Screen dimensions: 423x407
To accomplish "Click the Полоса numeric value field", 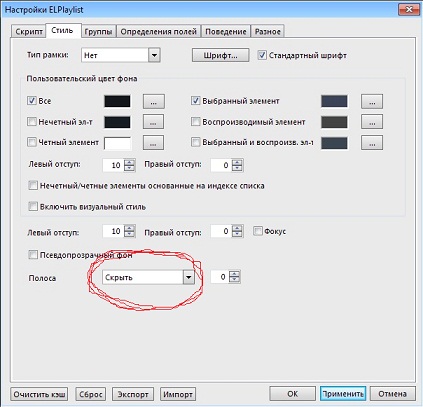I will point(220,277).
